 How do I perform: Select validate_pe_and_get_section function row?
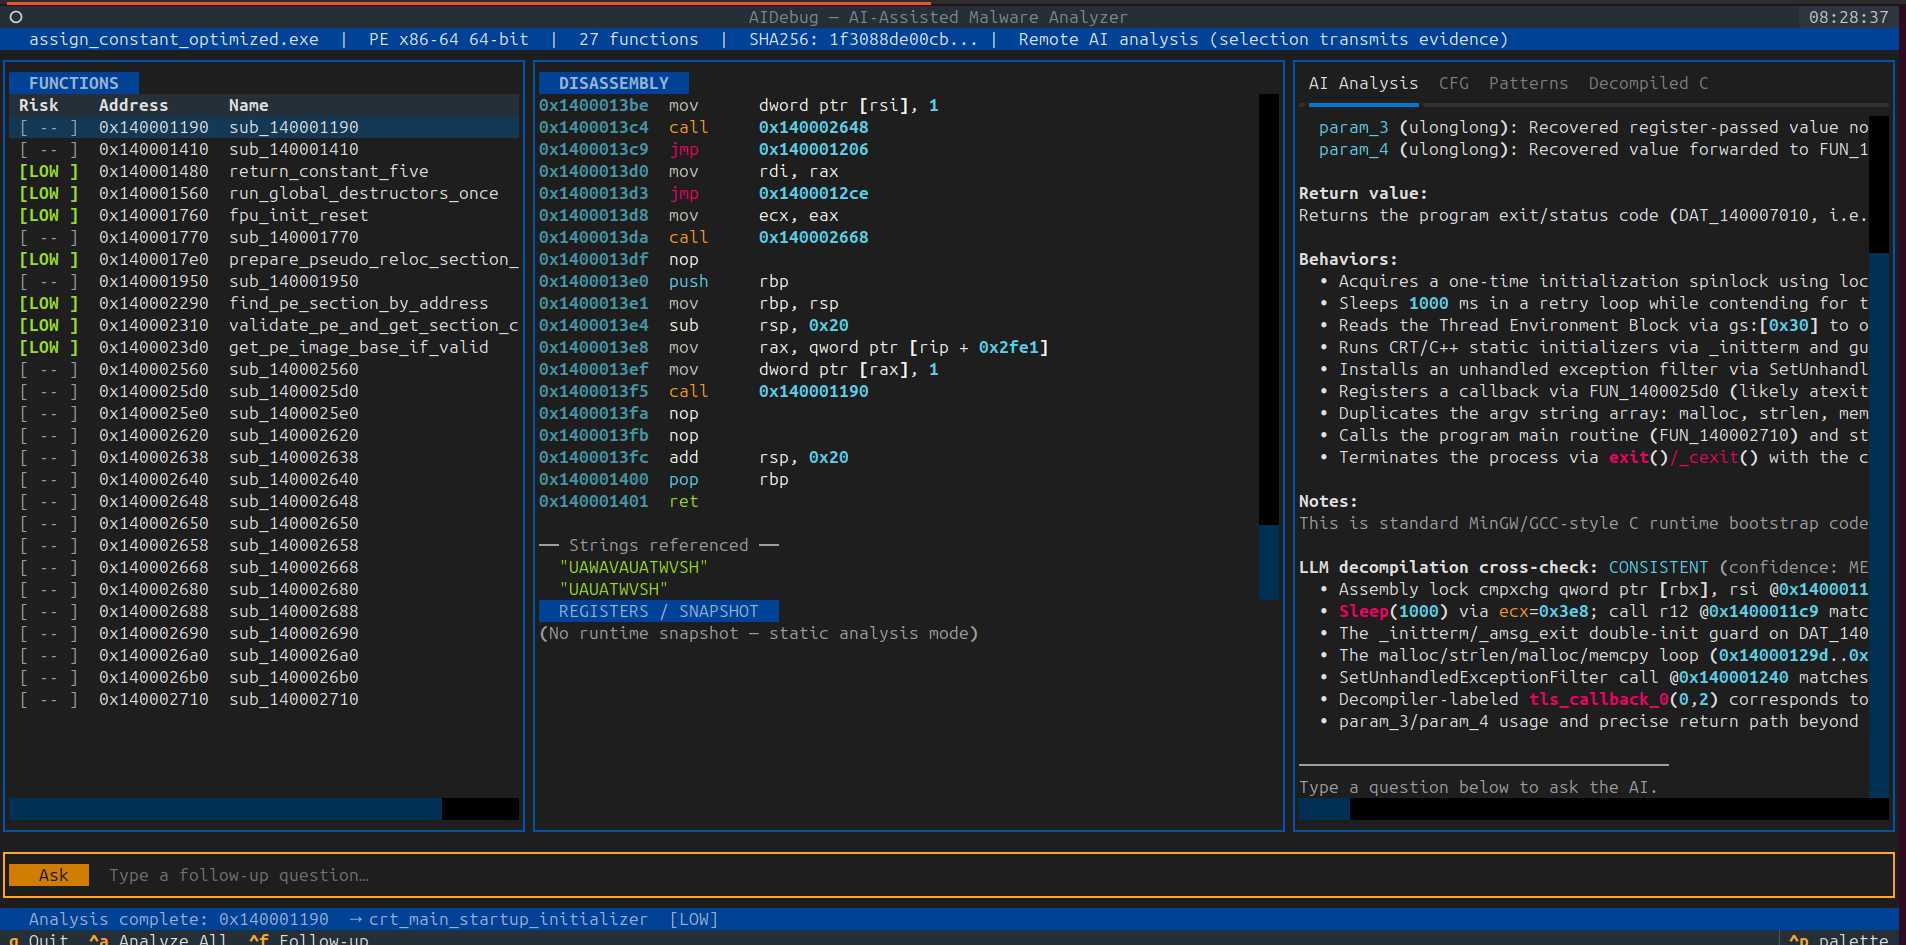pyautogui.click(x=264, y=325)
